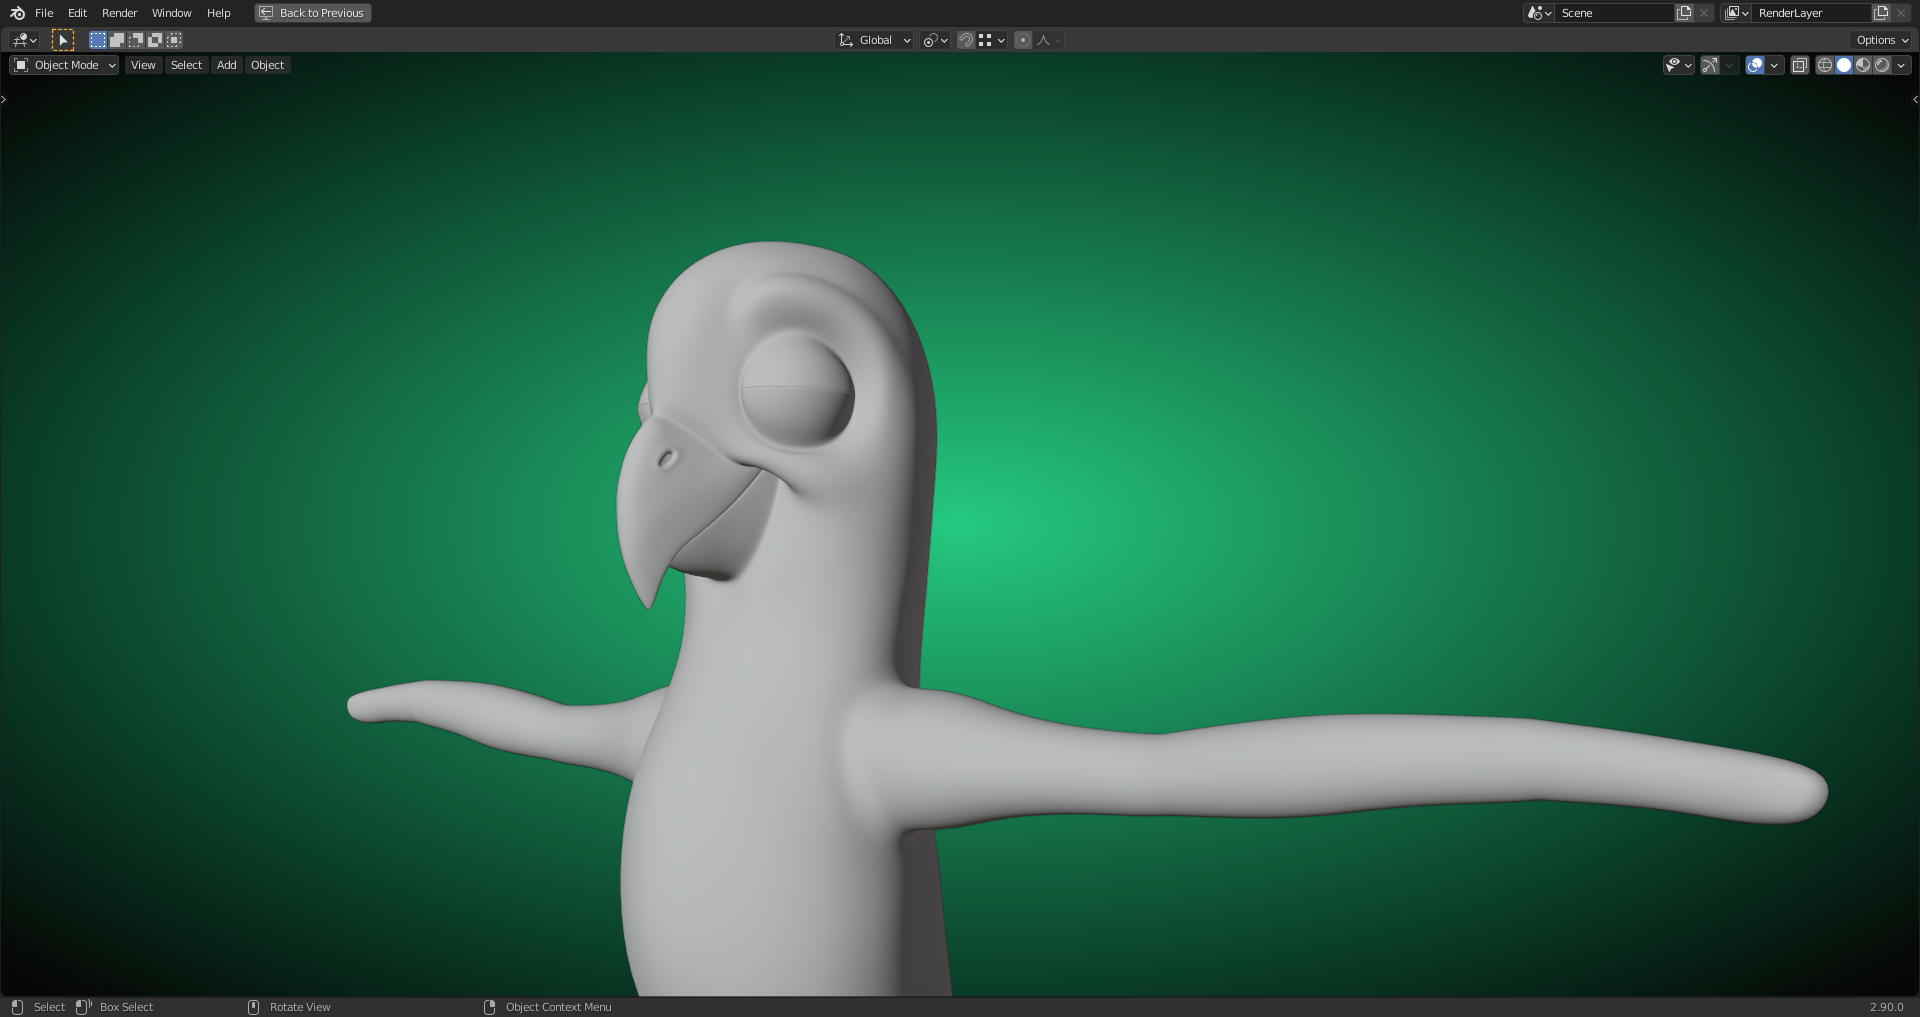
Task: Click the Back to Previous button
Action: coord(313,13)
